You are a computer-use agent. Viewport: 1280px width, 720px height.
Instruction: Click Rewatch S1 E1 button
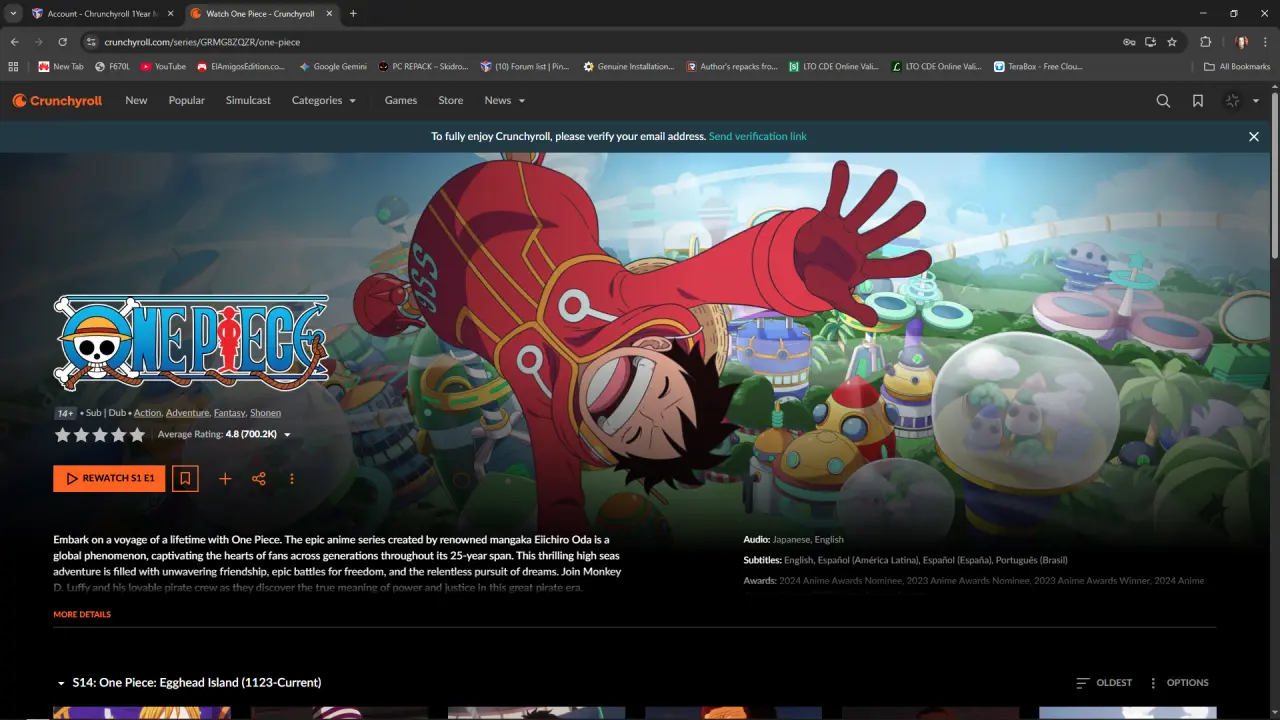tap(109, 479)
